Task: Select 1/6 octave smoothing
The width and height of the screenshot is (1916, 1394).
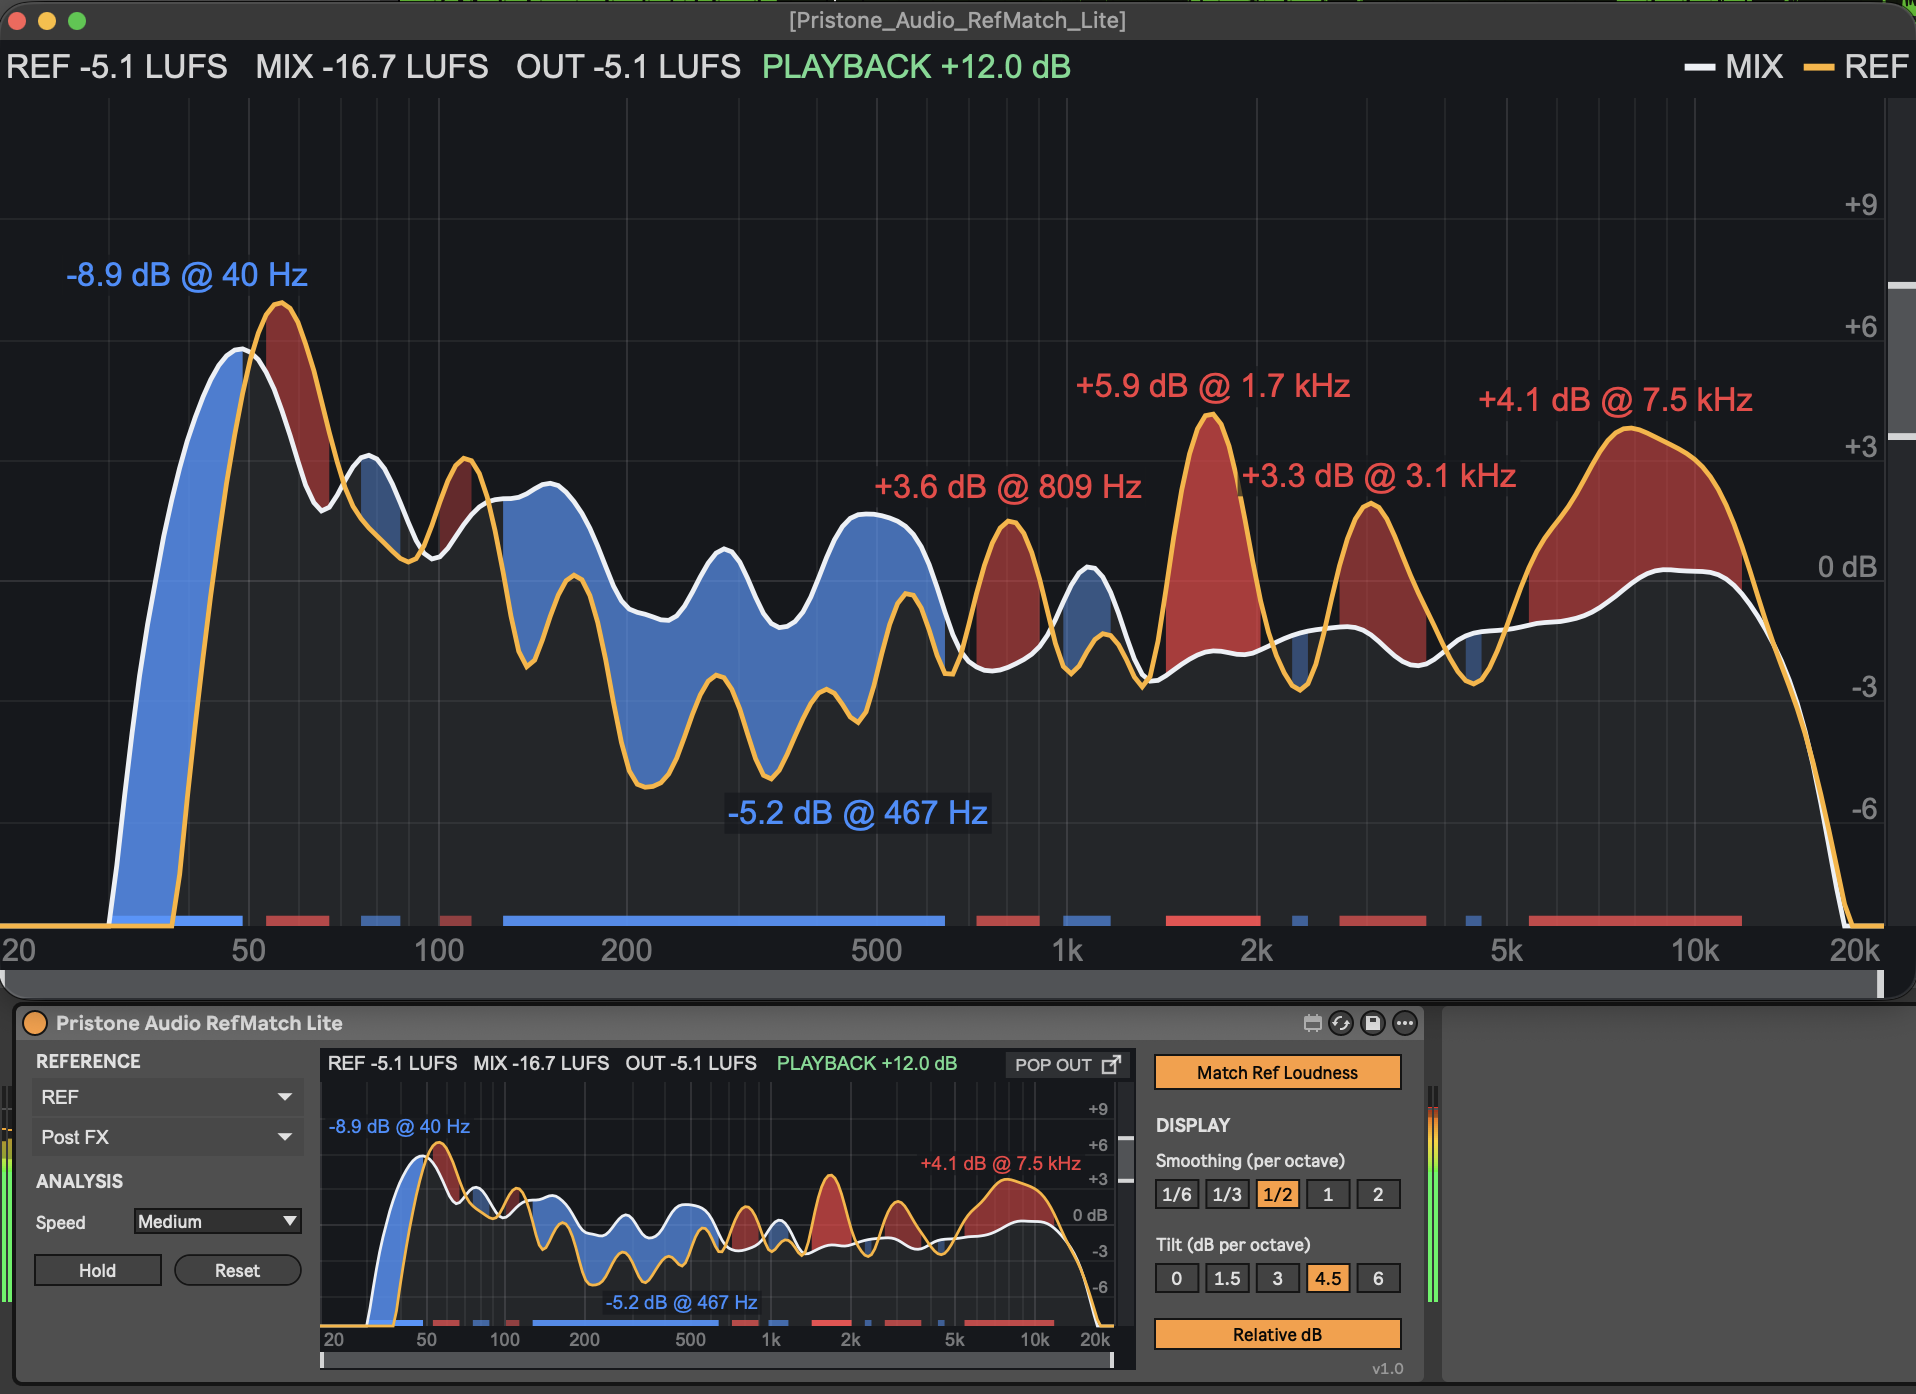Action: [1177, 1194]
